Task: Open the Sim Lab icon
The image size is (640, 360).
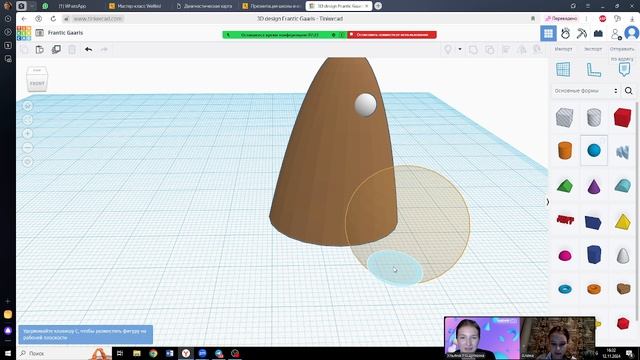Action: pyautogui.click(x=565, y=33)
